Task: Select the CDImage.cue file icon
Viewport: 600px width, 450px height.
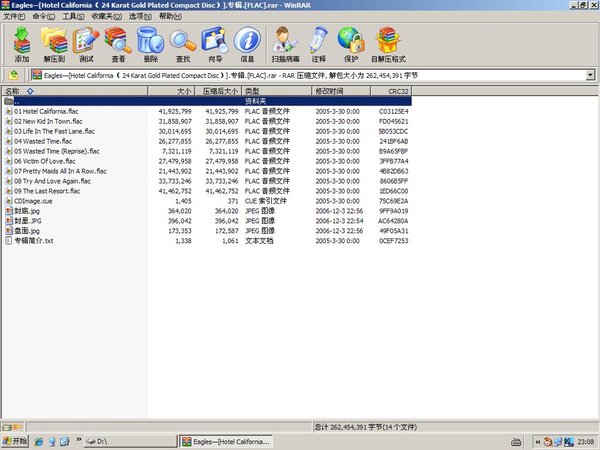Action: [9, 201]
